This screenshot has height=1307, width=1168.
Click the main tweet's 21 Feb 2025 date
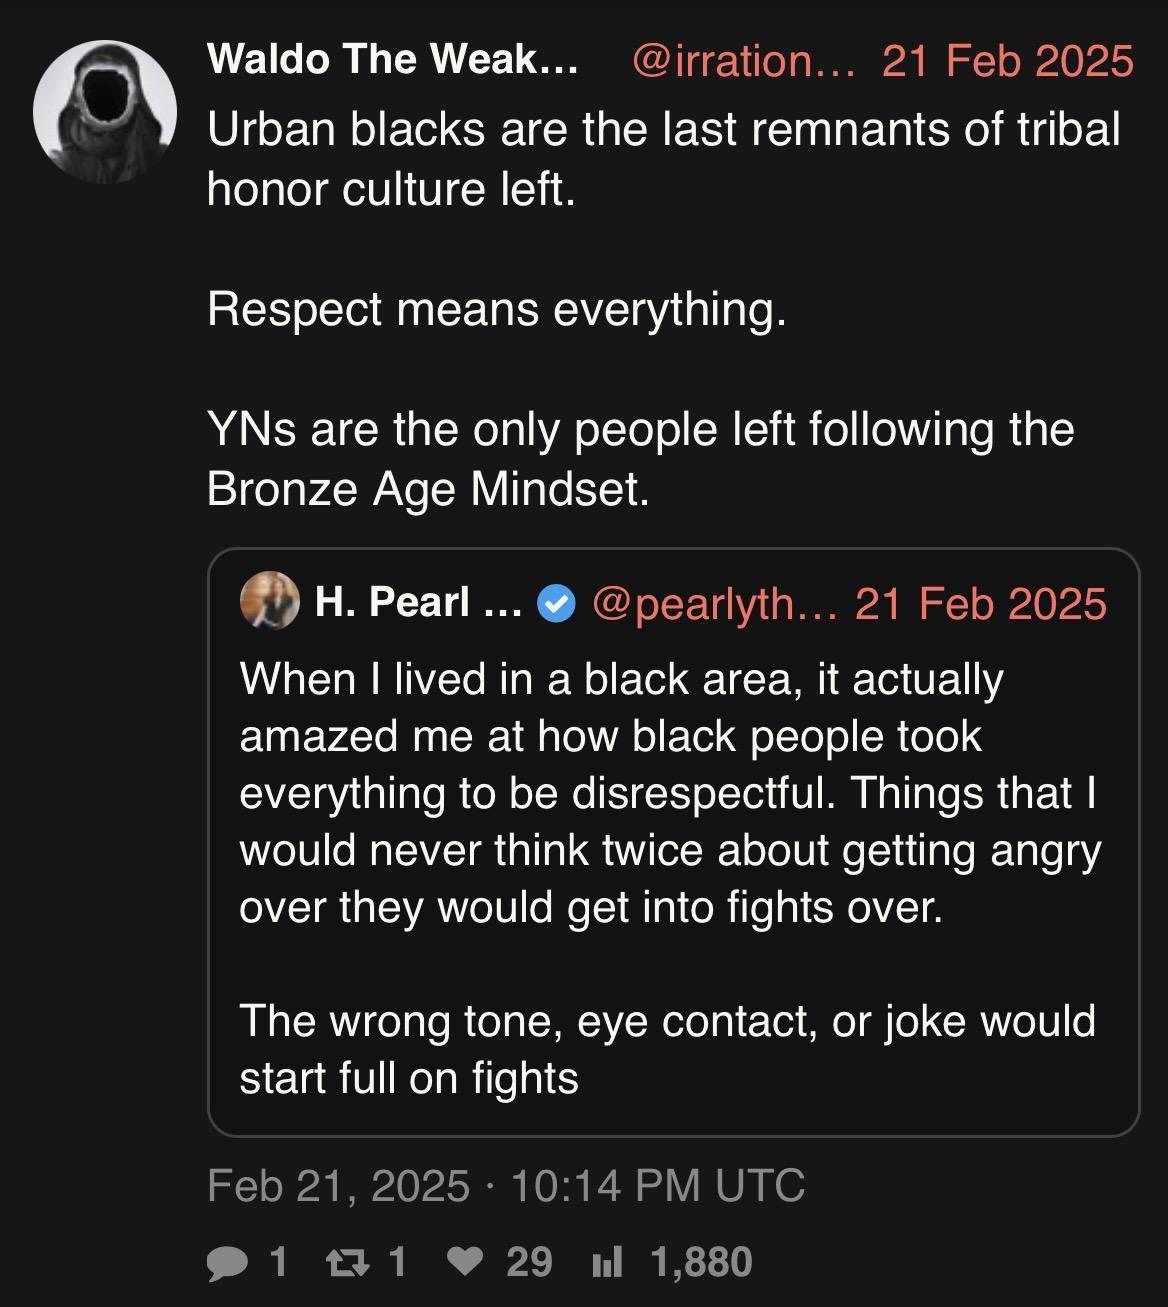(1007, 60)
